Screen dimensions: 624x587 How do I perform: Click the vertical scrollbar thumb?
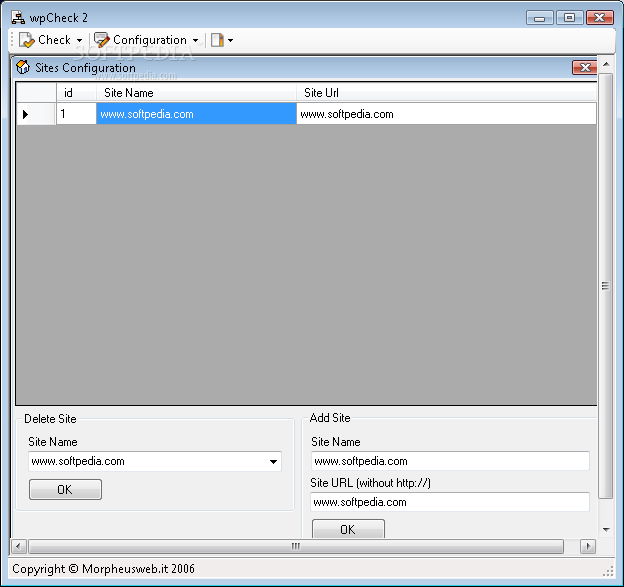coord(606,286)
